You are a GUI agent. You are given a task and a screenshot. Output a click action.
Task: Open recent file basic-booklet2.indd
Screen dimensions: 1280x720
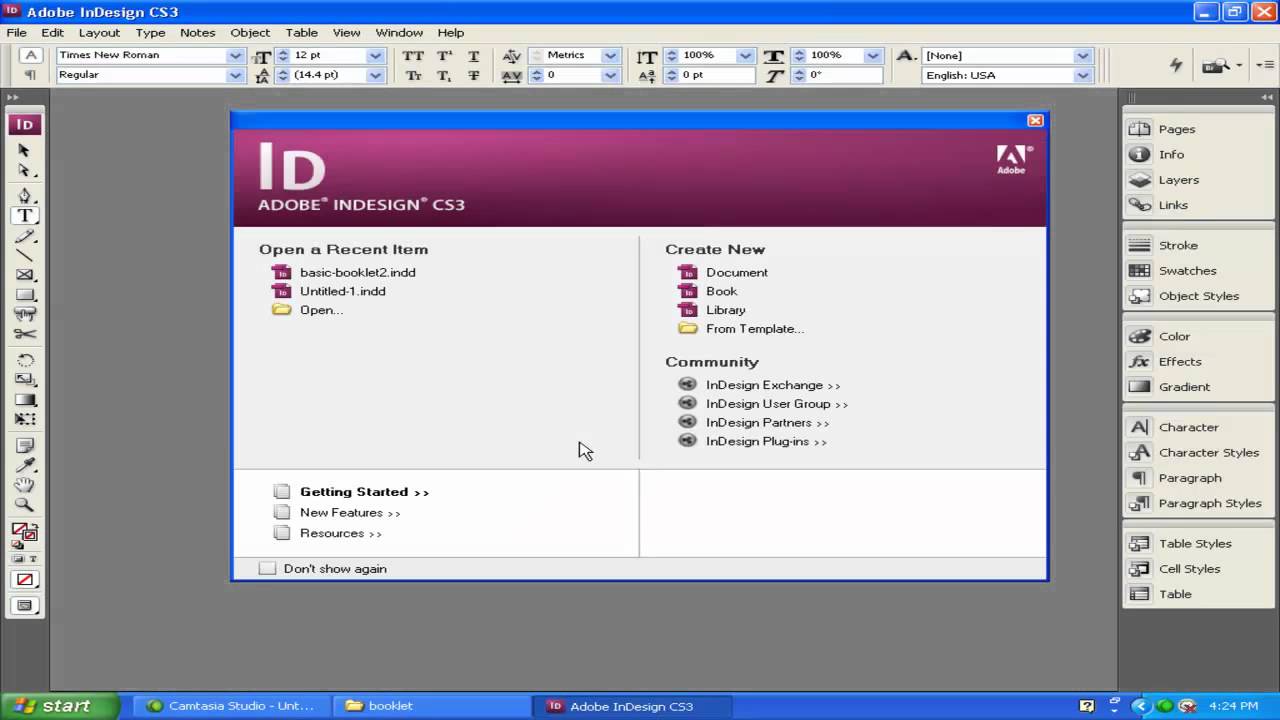[357, 272]
